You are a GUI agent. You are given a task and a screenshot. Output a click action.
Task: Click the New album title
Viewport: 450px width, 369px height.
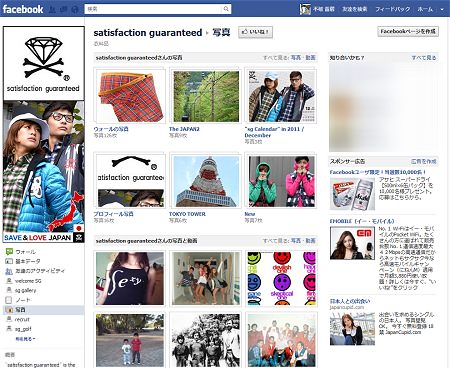click(250, 214)
